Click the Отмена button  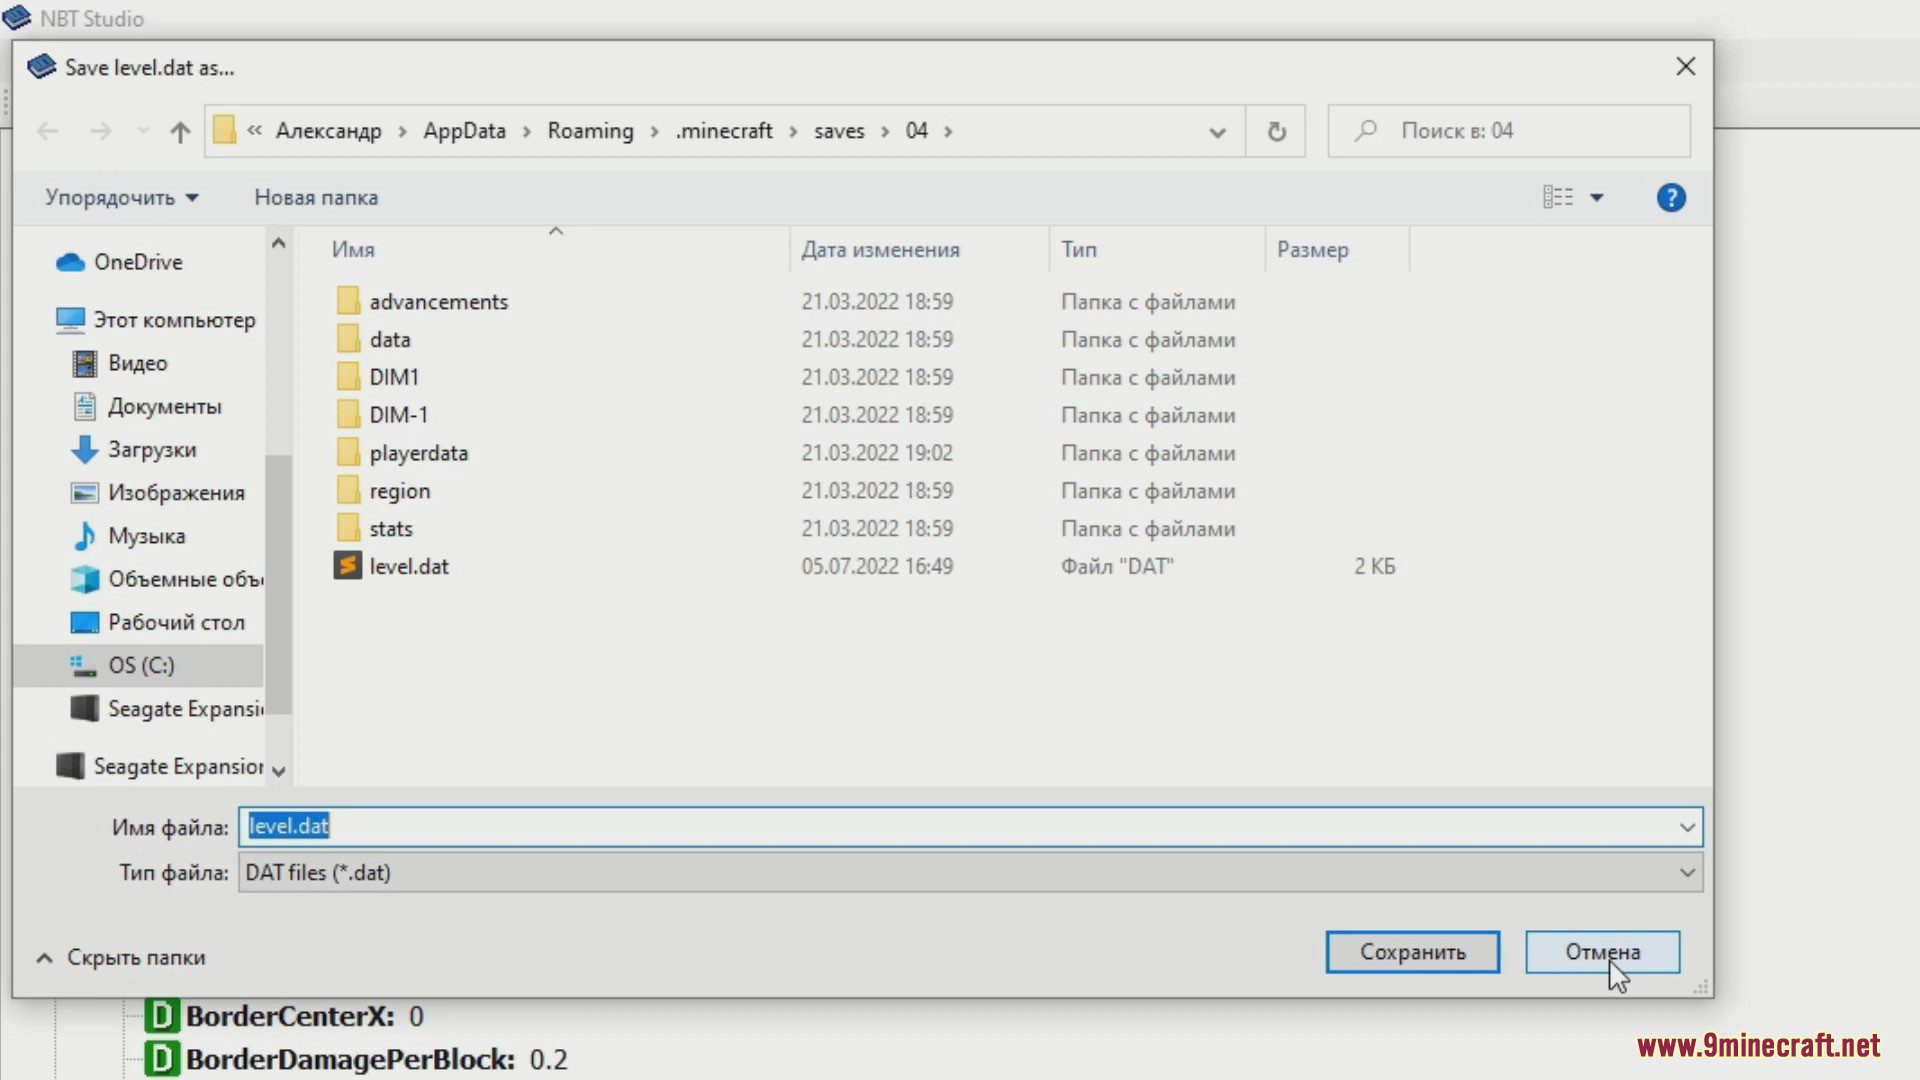point(1602,952)
